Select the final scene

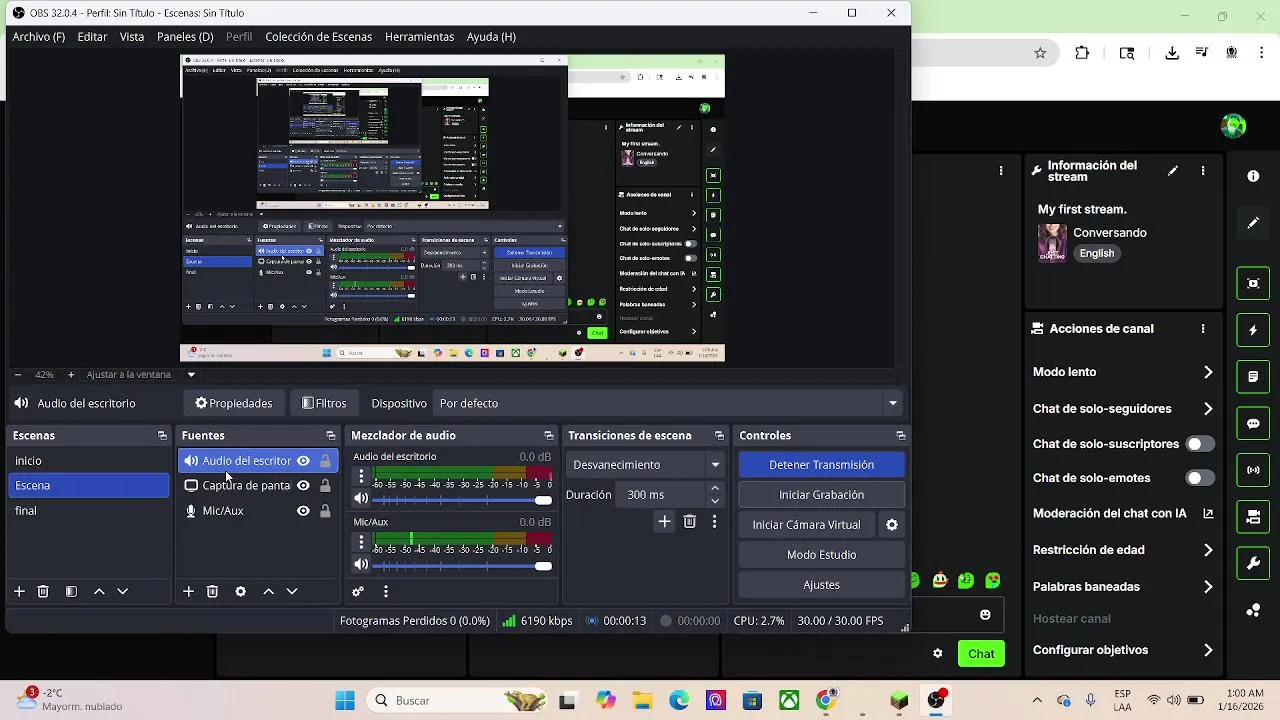click(89, 511)
